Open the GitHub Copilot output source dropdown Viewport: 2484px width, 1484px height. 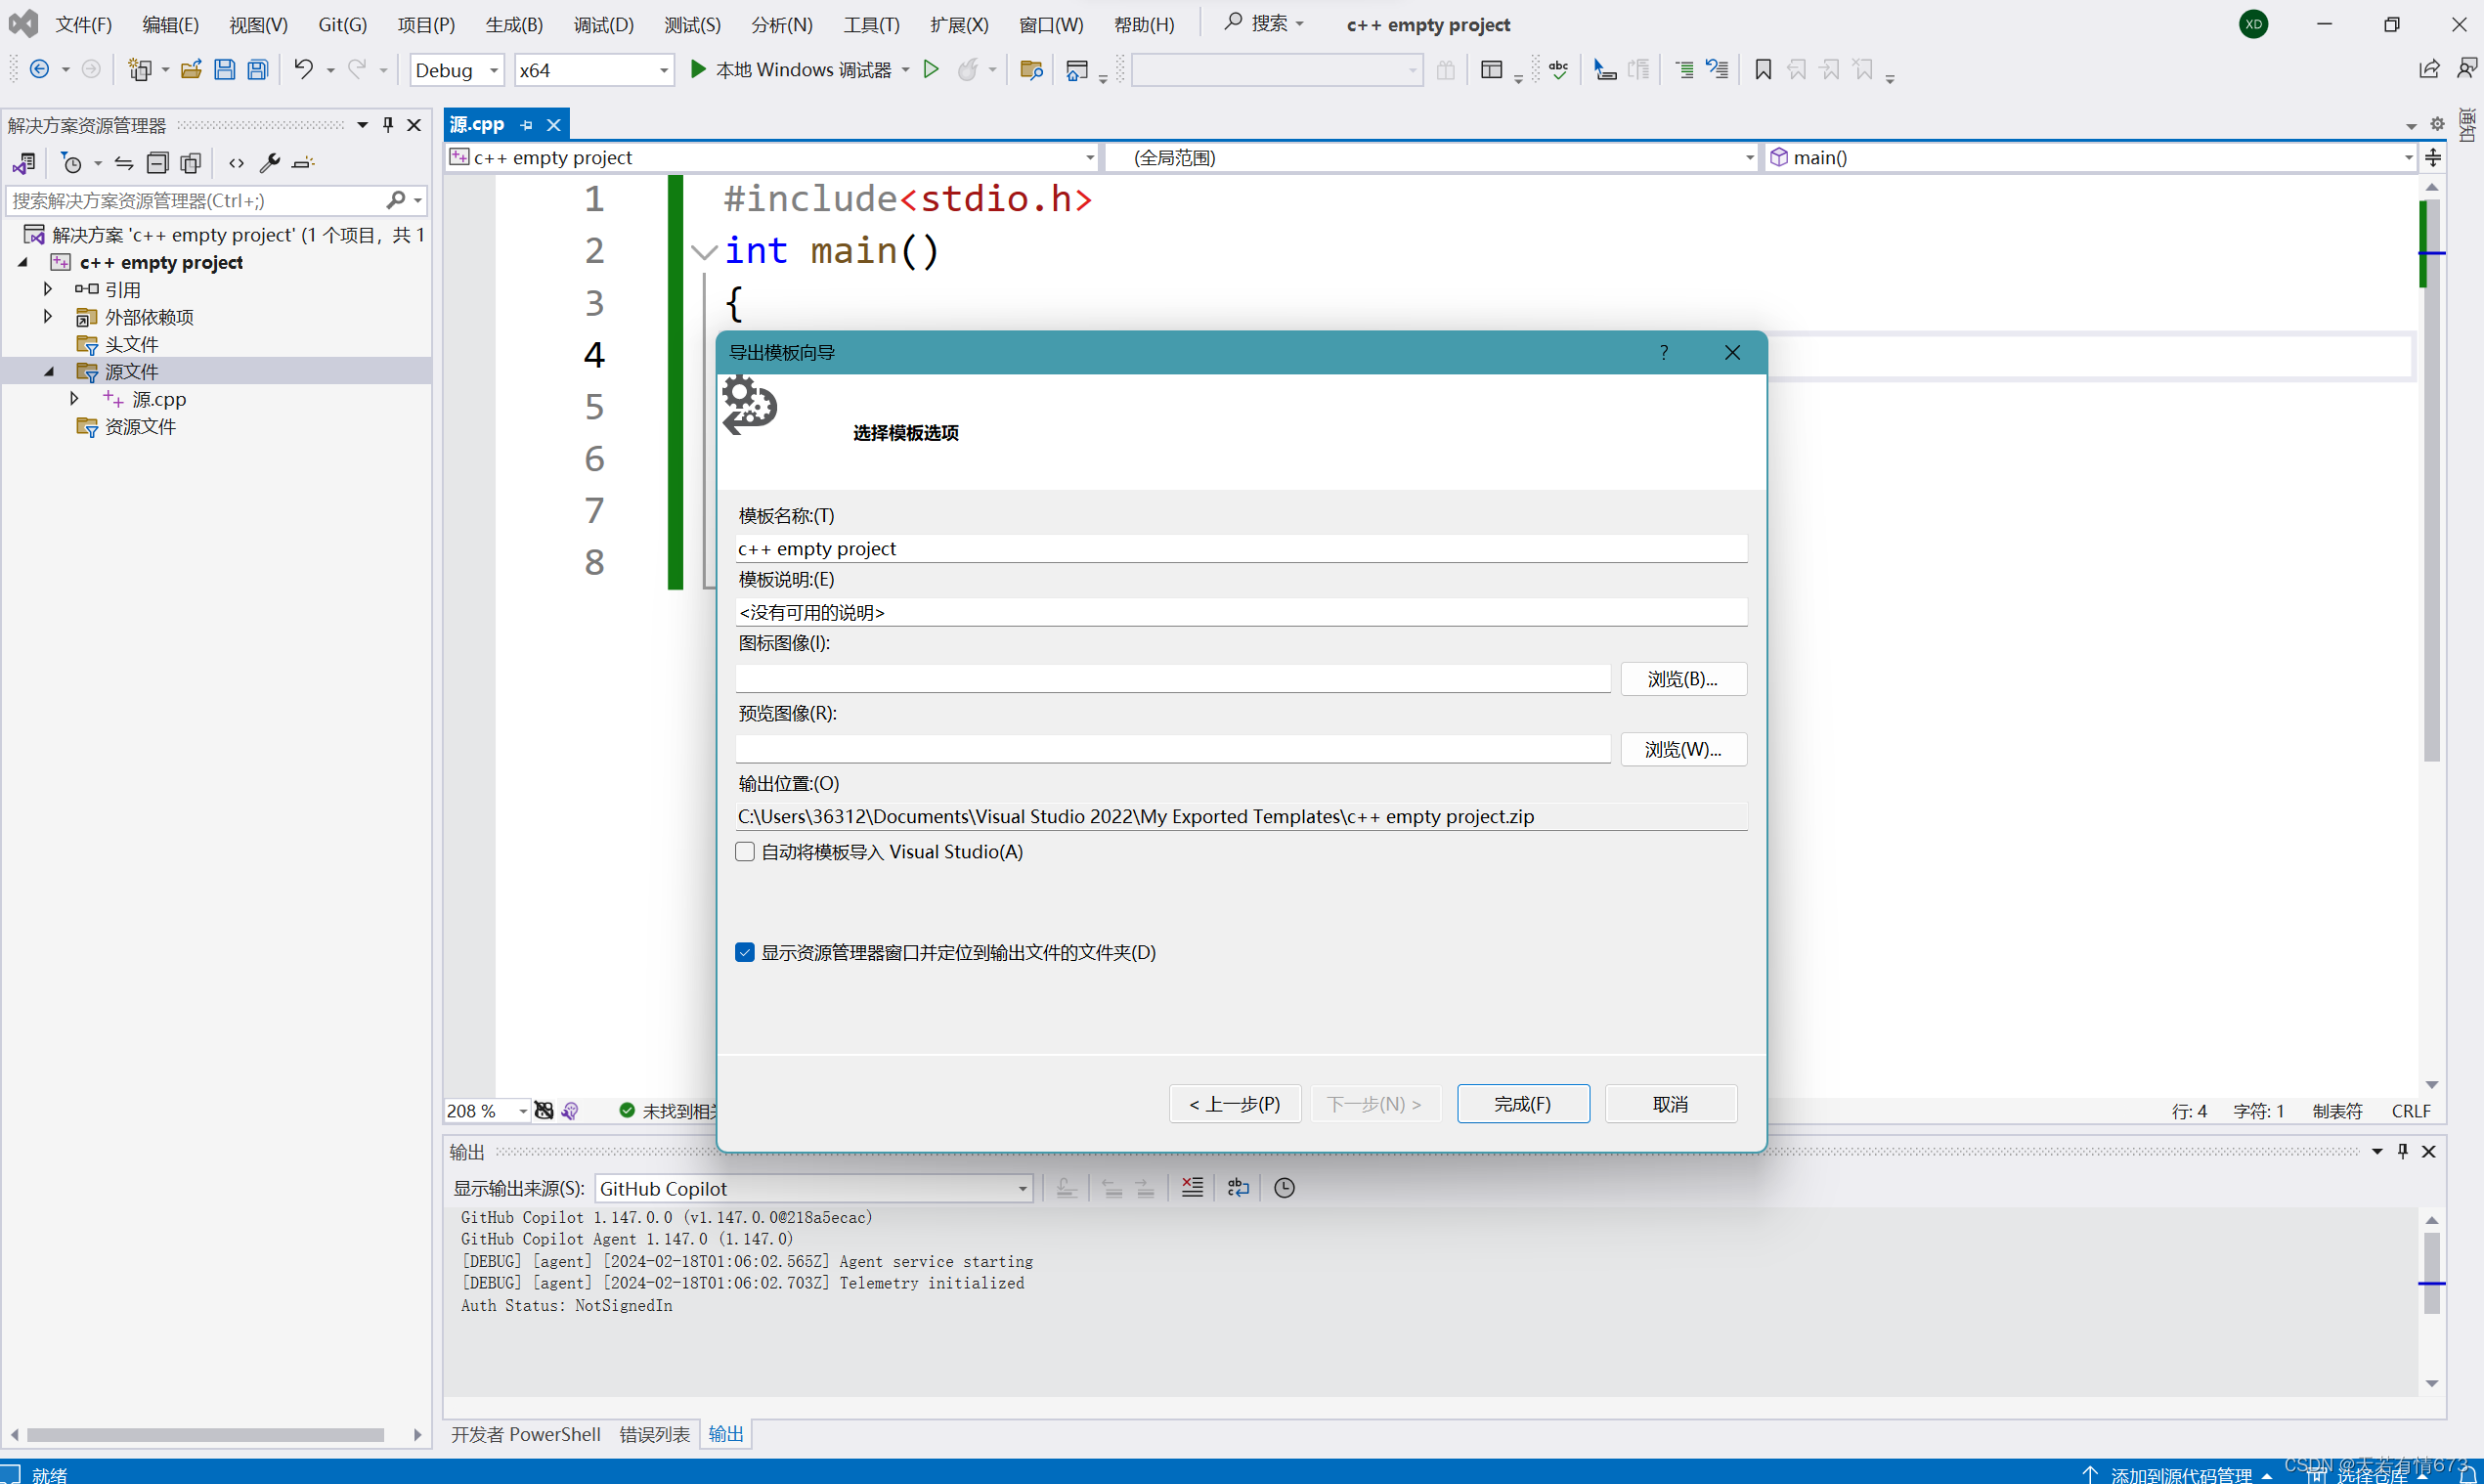(x=1022, y=1189)
